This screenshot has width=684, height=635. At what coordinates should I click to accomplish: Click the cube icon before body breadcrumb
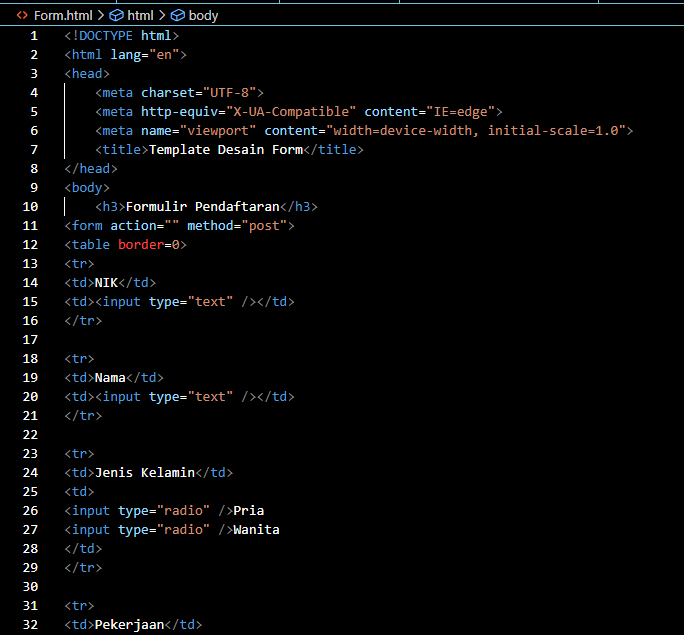coord(177,16)
